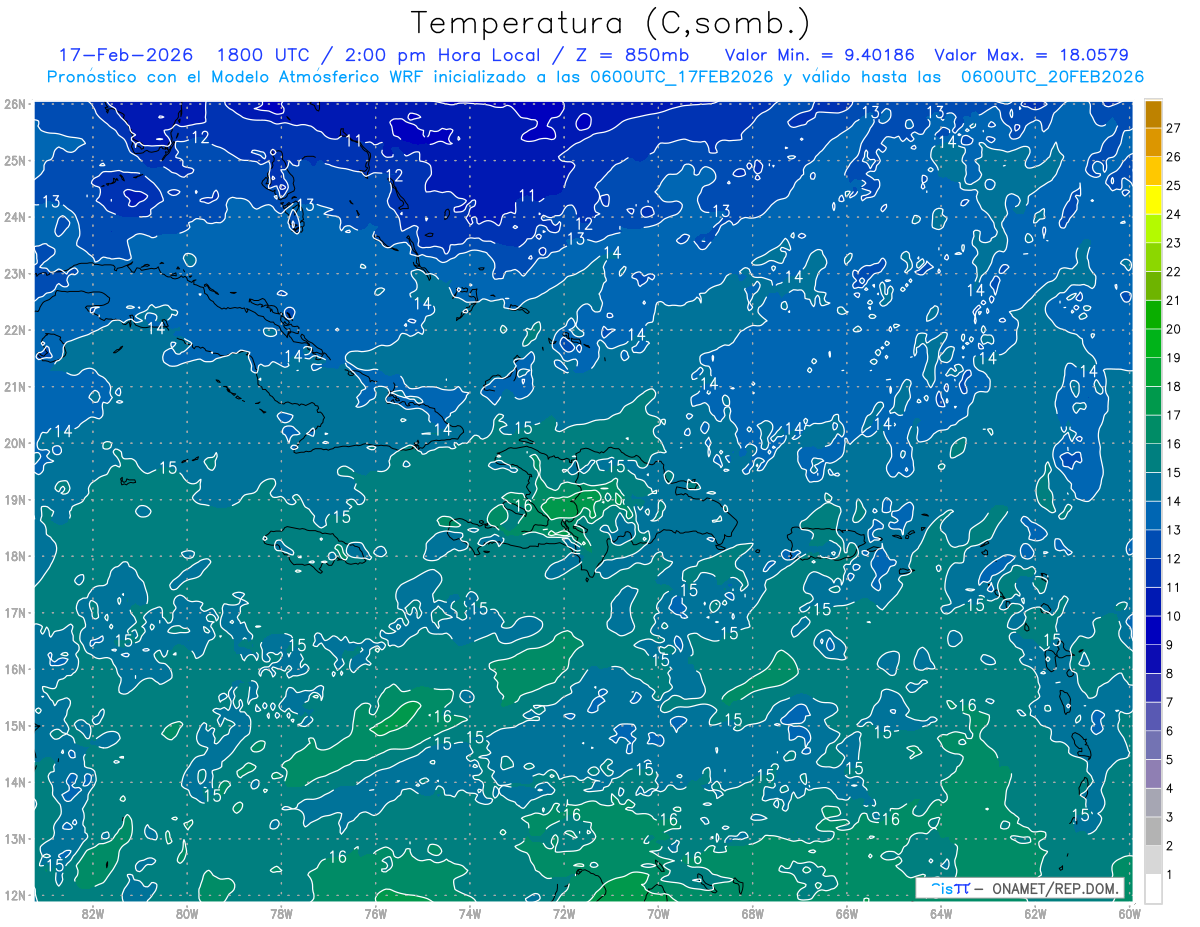
Task: Click the ONAMET/REP.DOM. credit box
Action: [x=1021, y=888]
